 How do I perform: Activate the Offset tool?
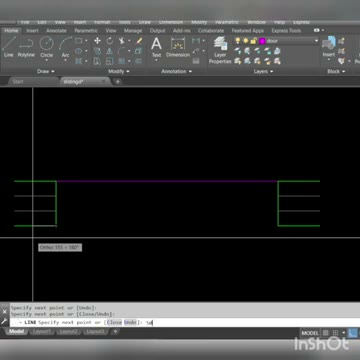pos(139,61)
